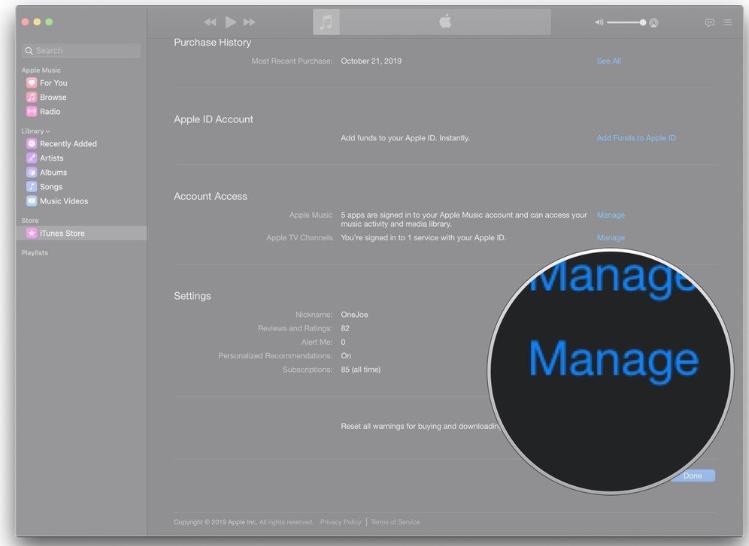Open Recently Added in Library
The height and width of the screenshot is (546, 749).
pos(68,144)
